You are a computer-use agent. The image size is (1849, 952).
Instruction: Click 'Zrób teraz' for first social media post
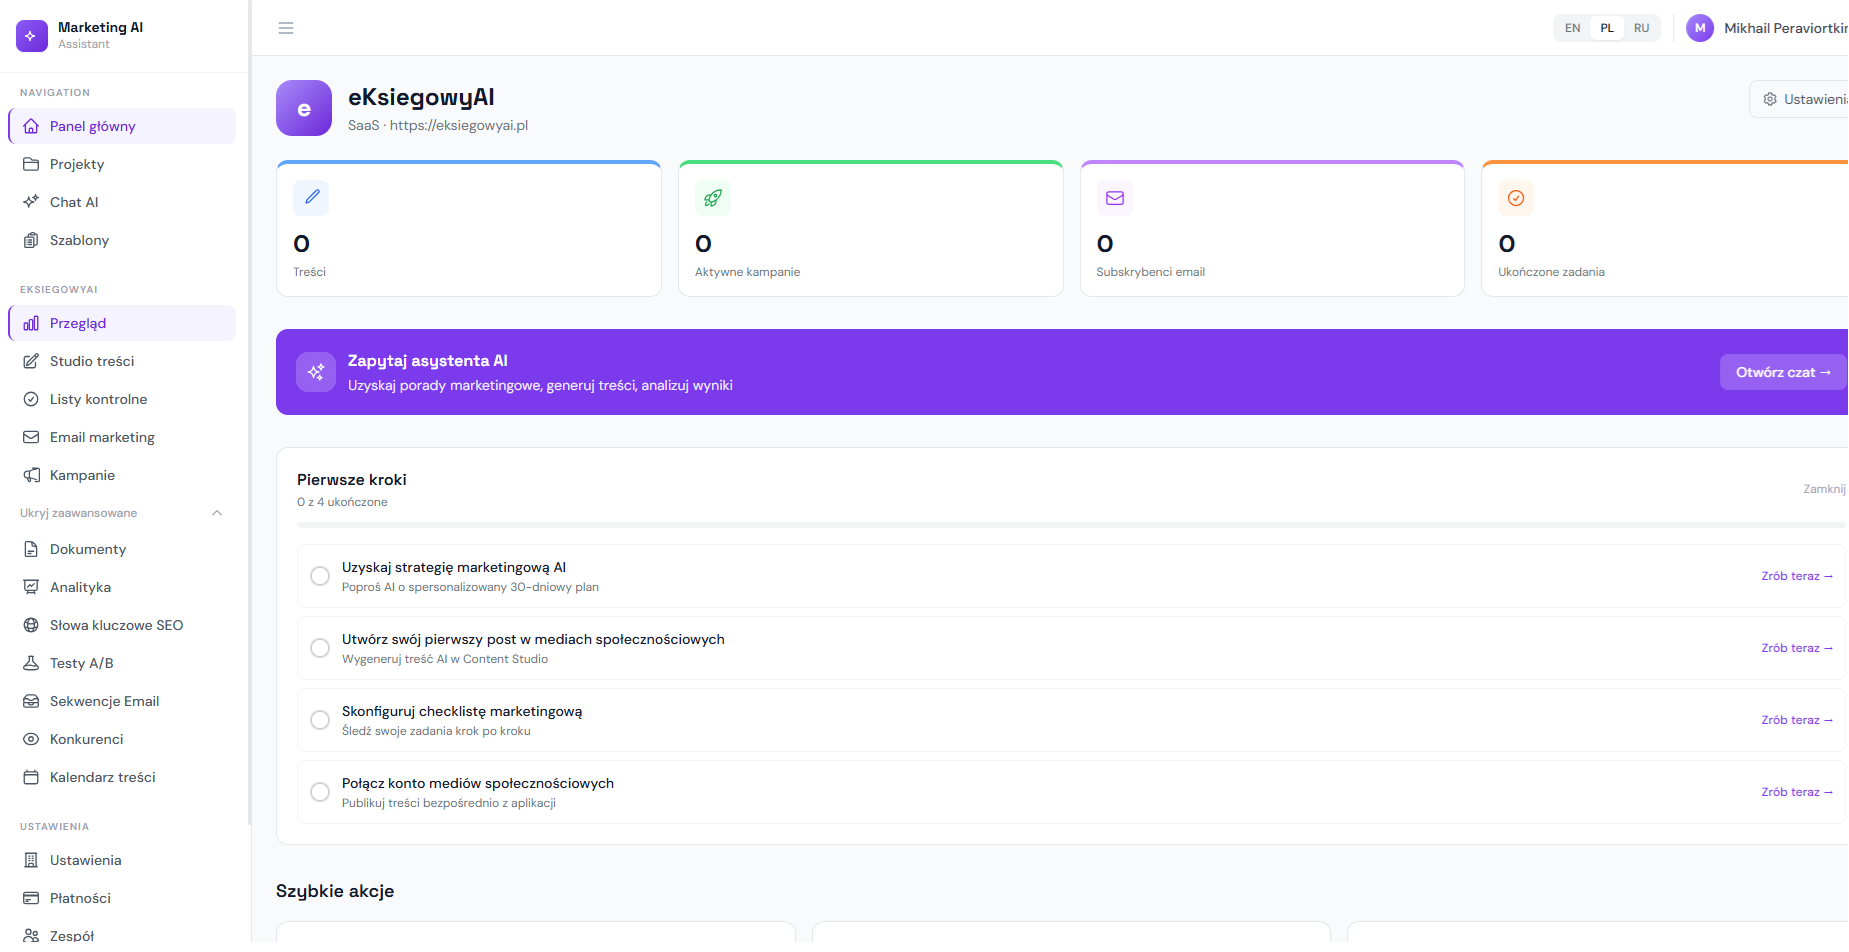[x=1797, y=648]
